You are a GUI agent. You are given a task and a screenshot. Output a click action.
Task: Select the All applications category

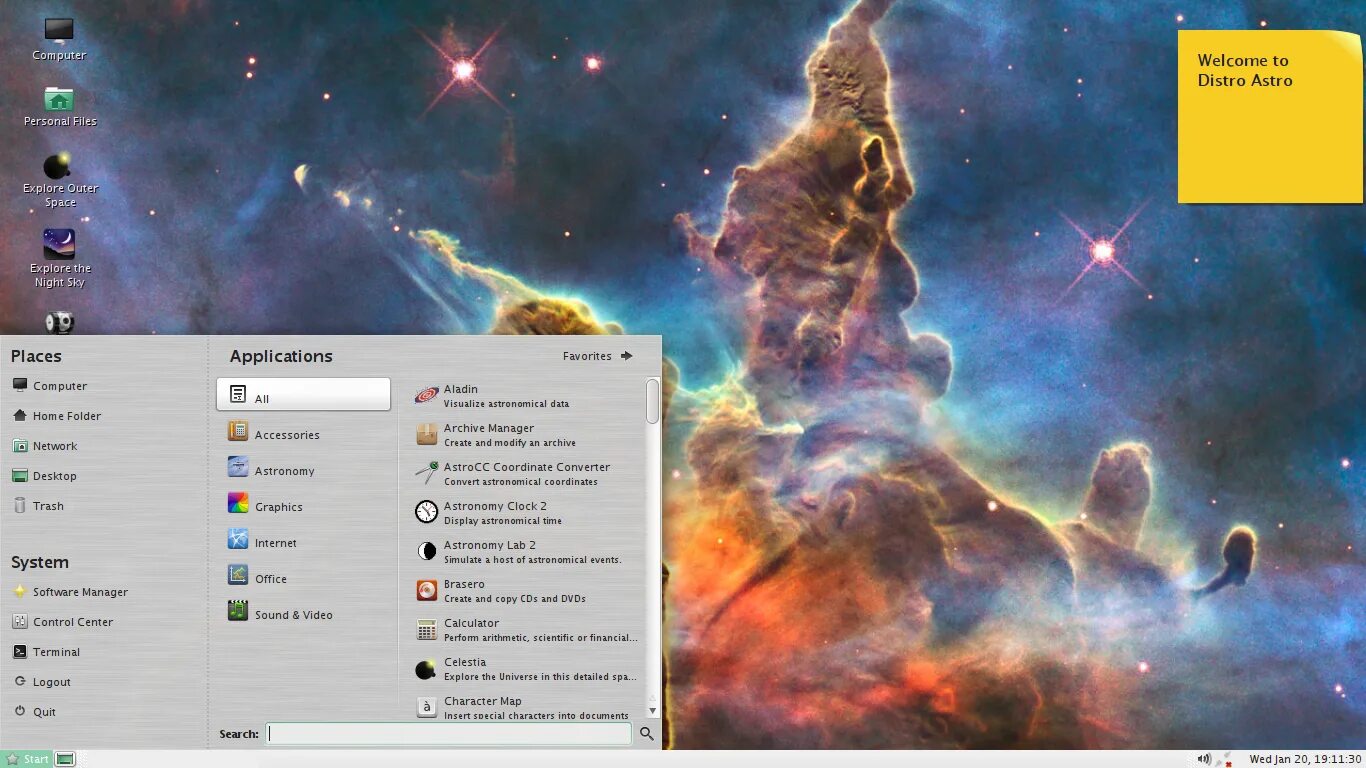(303, 394)
